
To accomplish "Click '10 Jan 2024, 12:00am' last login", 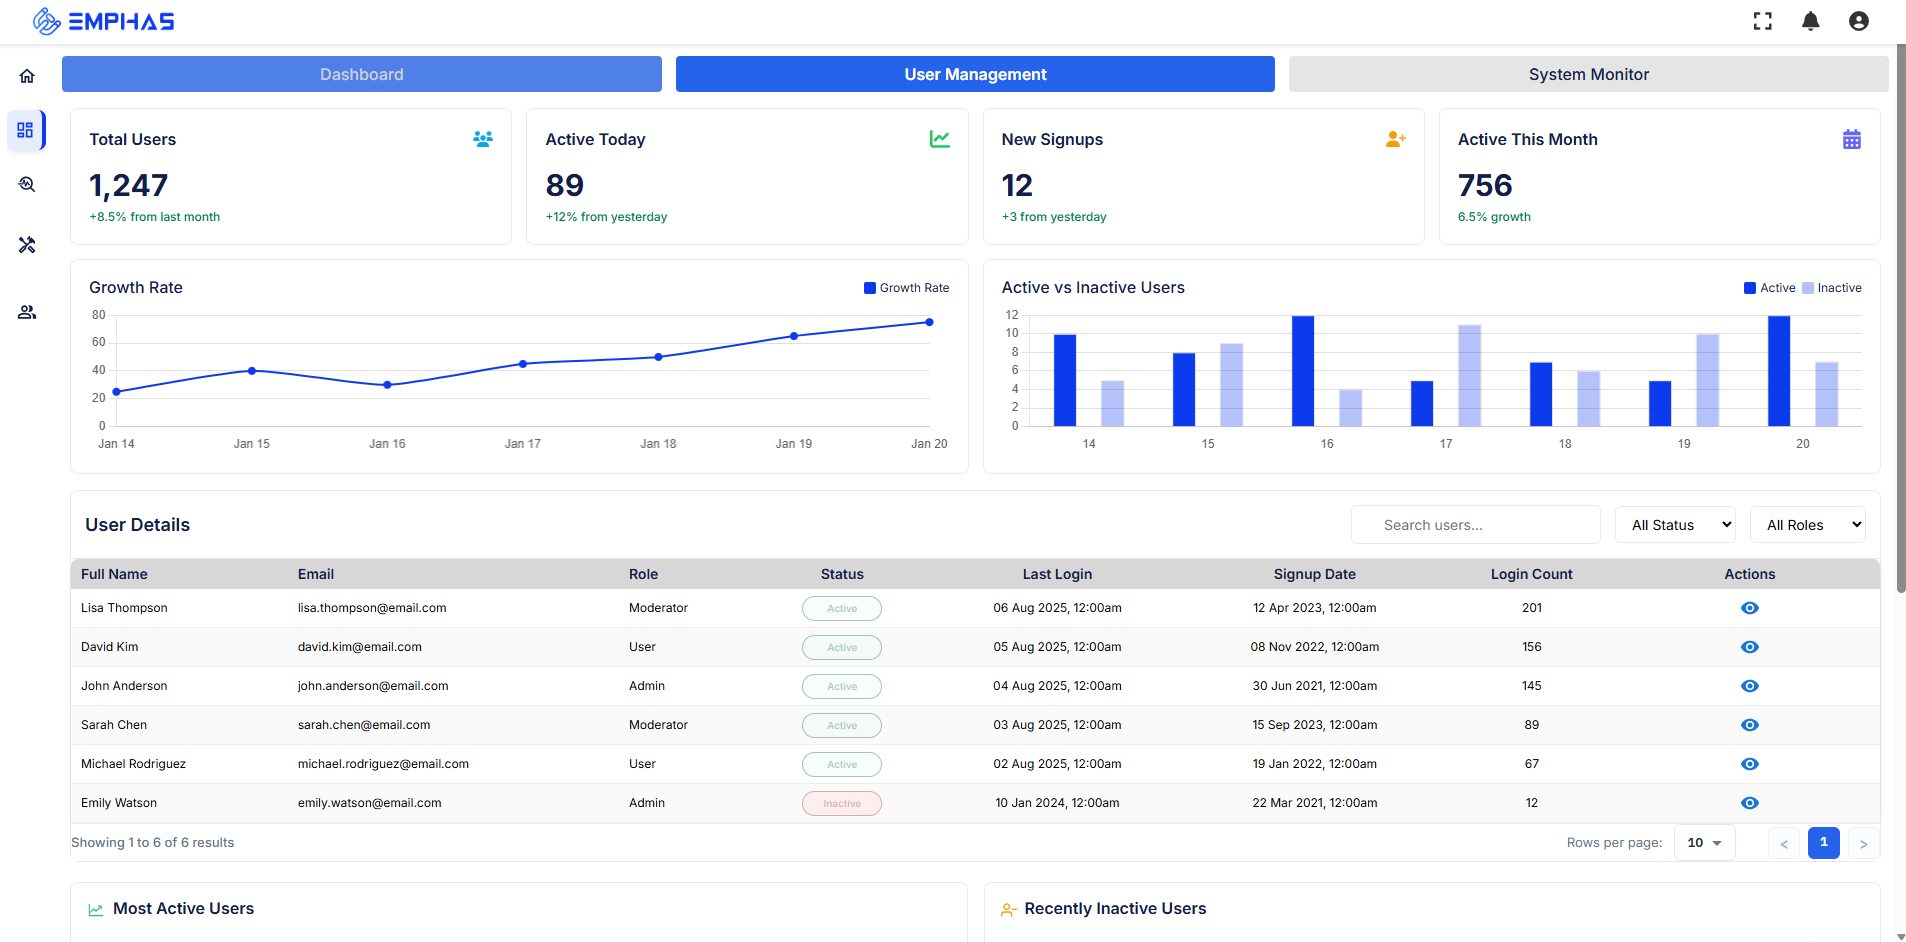I will coord(1057,803).
